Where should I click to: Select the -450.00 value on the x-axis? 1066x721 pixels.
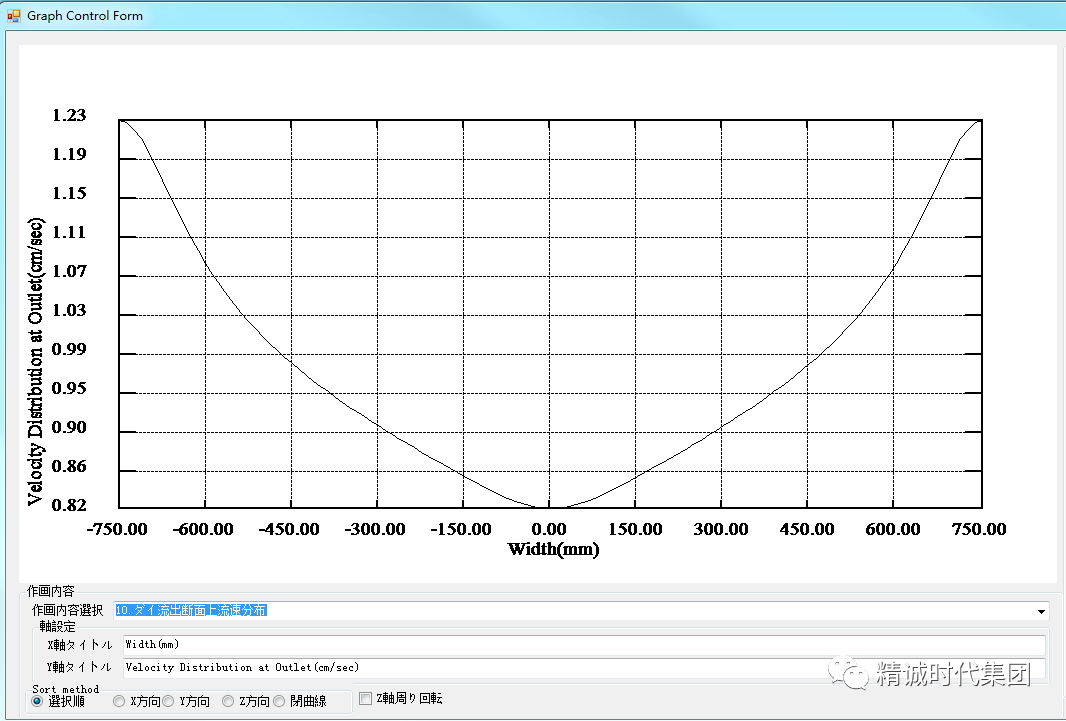[x=289, y=529]
